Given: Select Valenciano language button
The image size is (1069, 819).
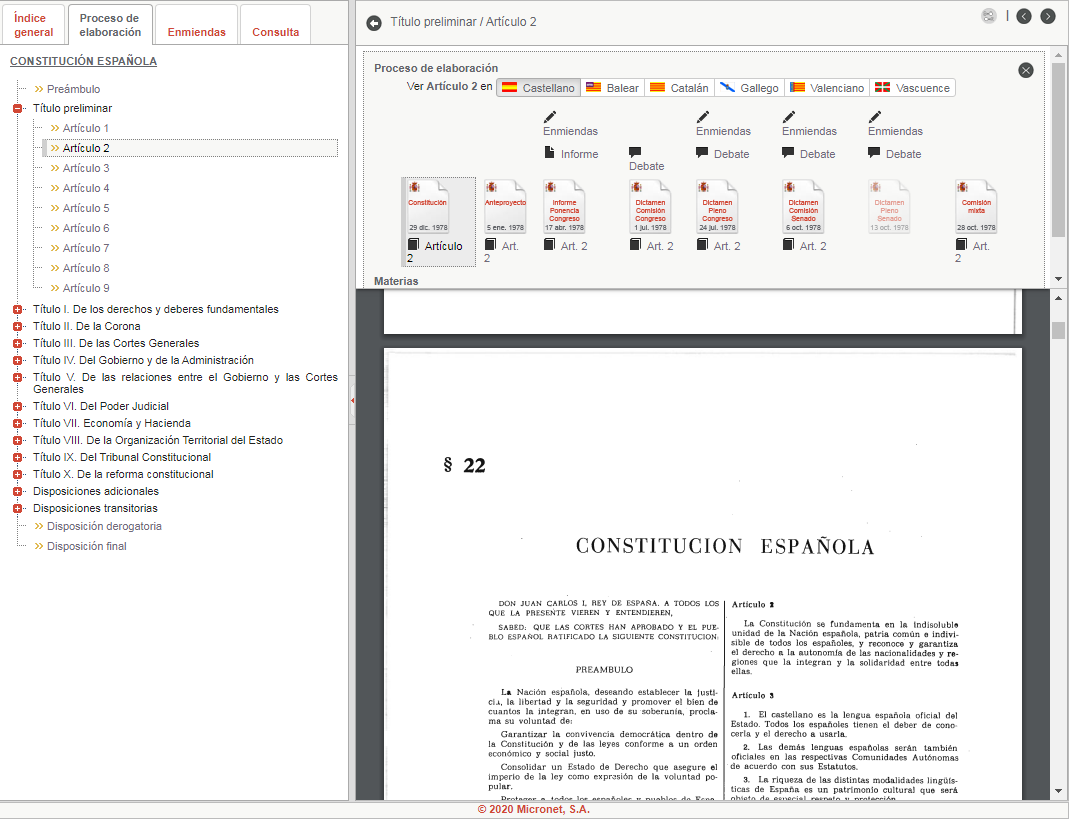Looking at the screenshot, I should pos(827,88).
